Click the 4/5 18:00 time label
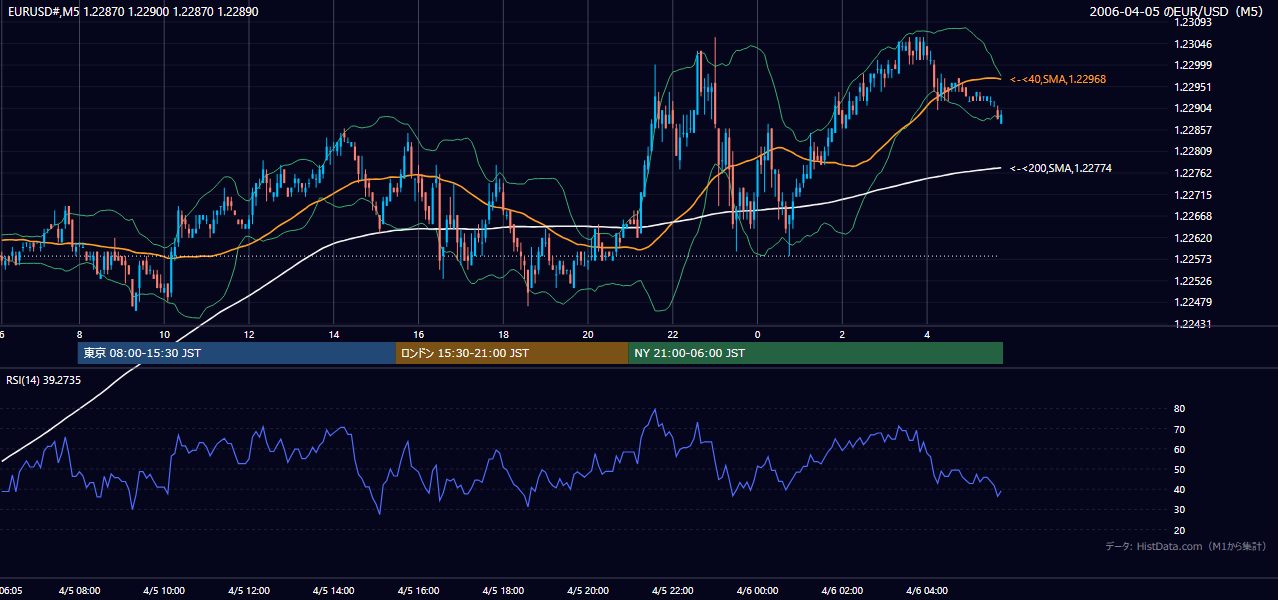Image resolution: width=1278 pixels, height=600 pixels. pyautogui.click(x=504, y=591)
